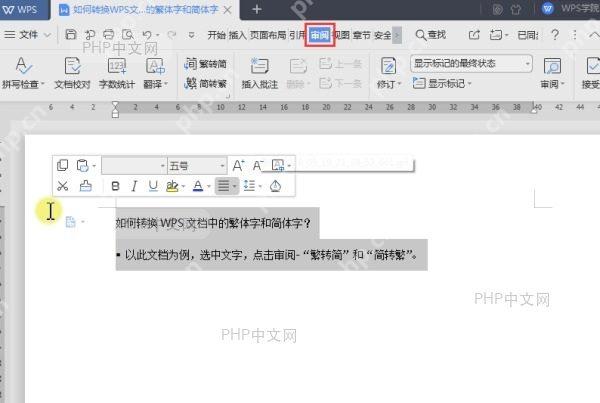Open the 五号 font size dropdown
600x403 pixels.
tap(197, 166)
